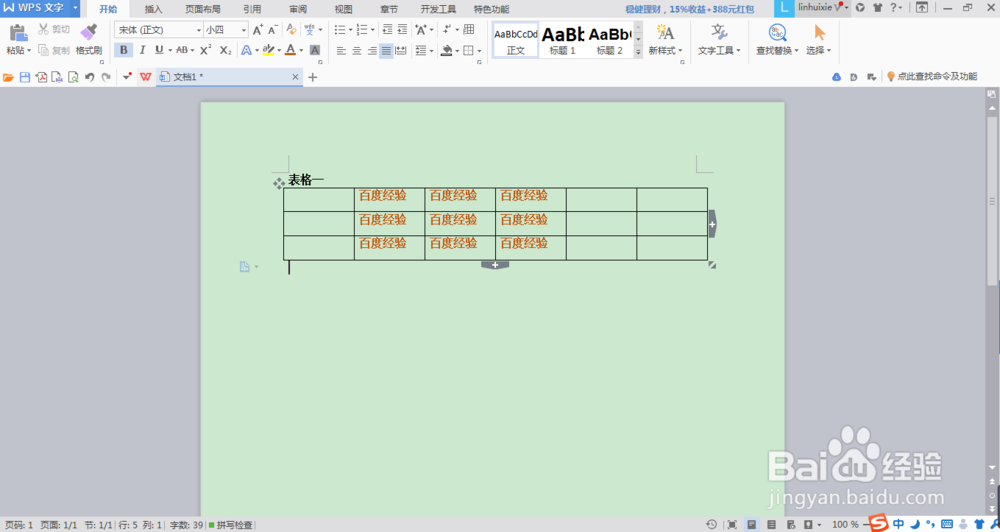Toggle justified alignment
Viewport: 1000px width, 532px height.
[x=386, y=50]
